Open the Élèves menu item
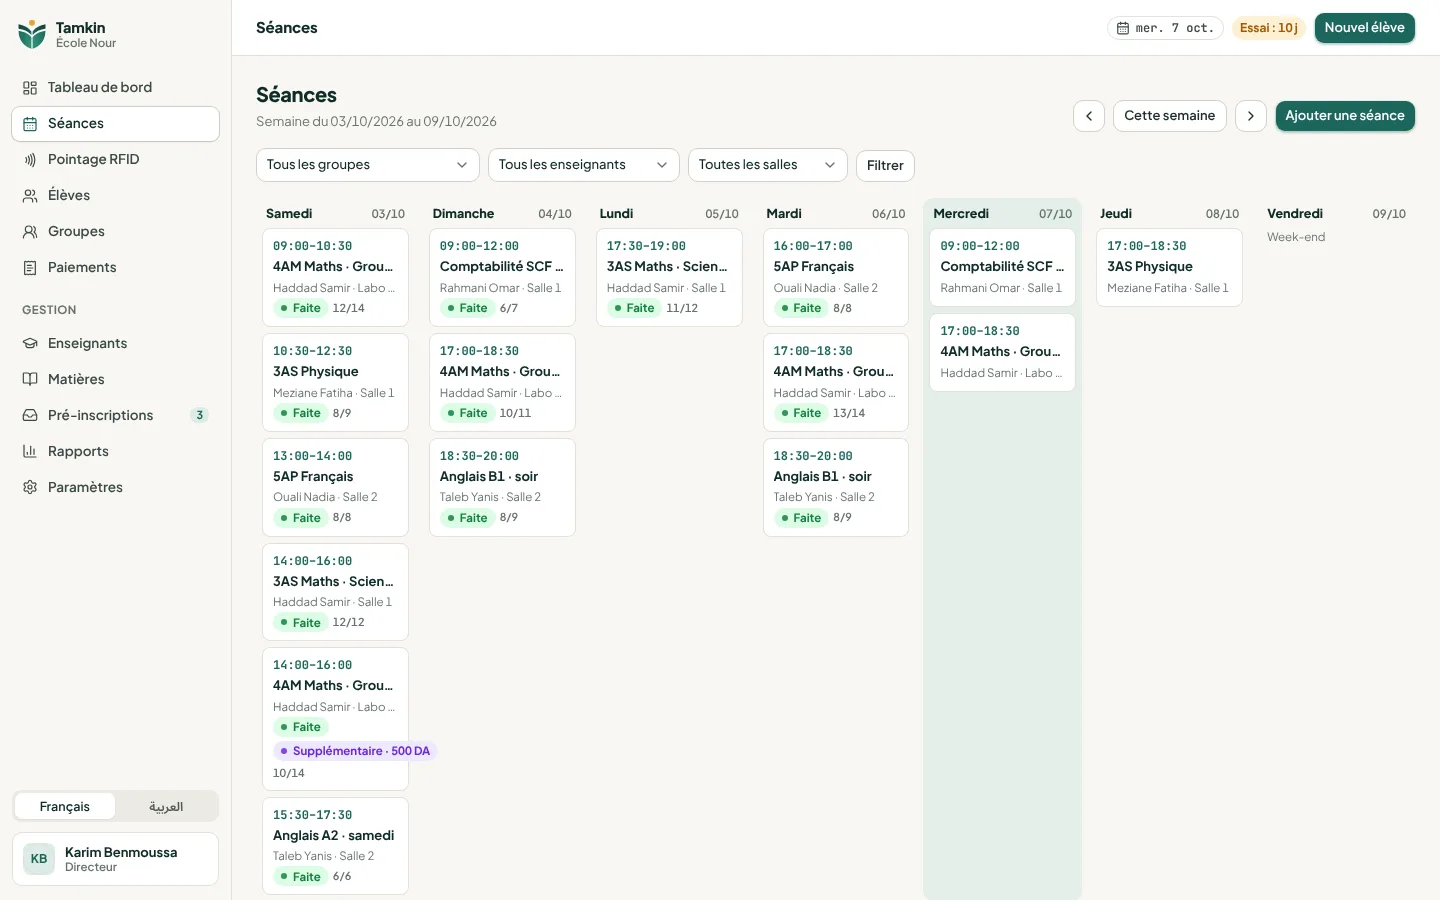 [x=116, y=196]
